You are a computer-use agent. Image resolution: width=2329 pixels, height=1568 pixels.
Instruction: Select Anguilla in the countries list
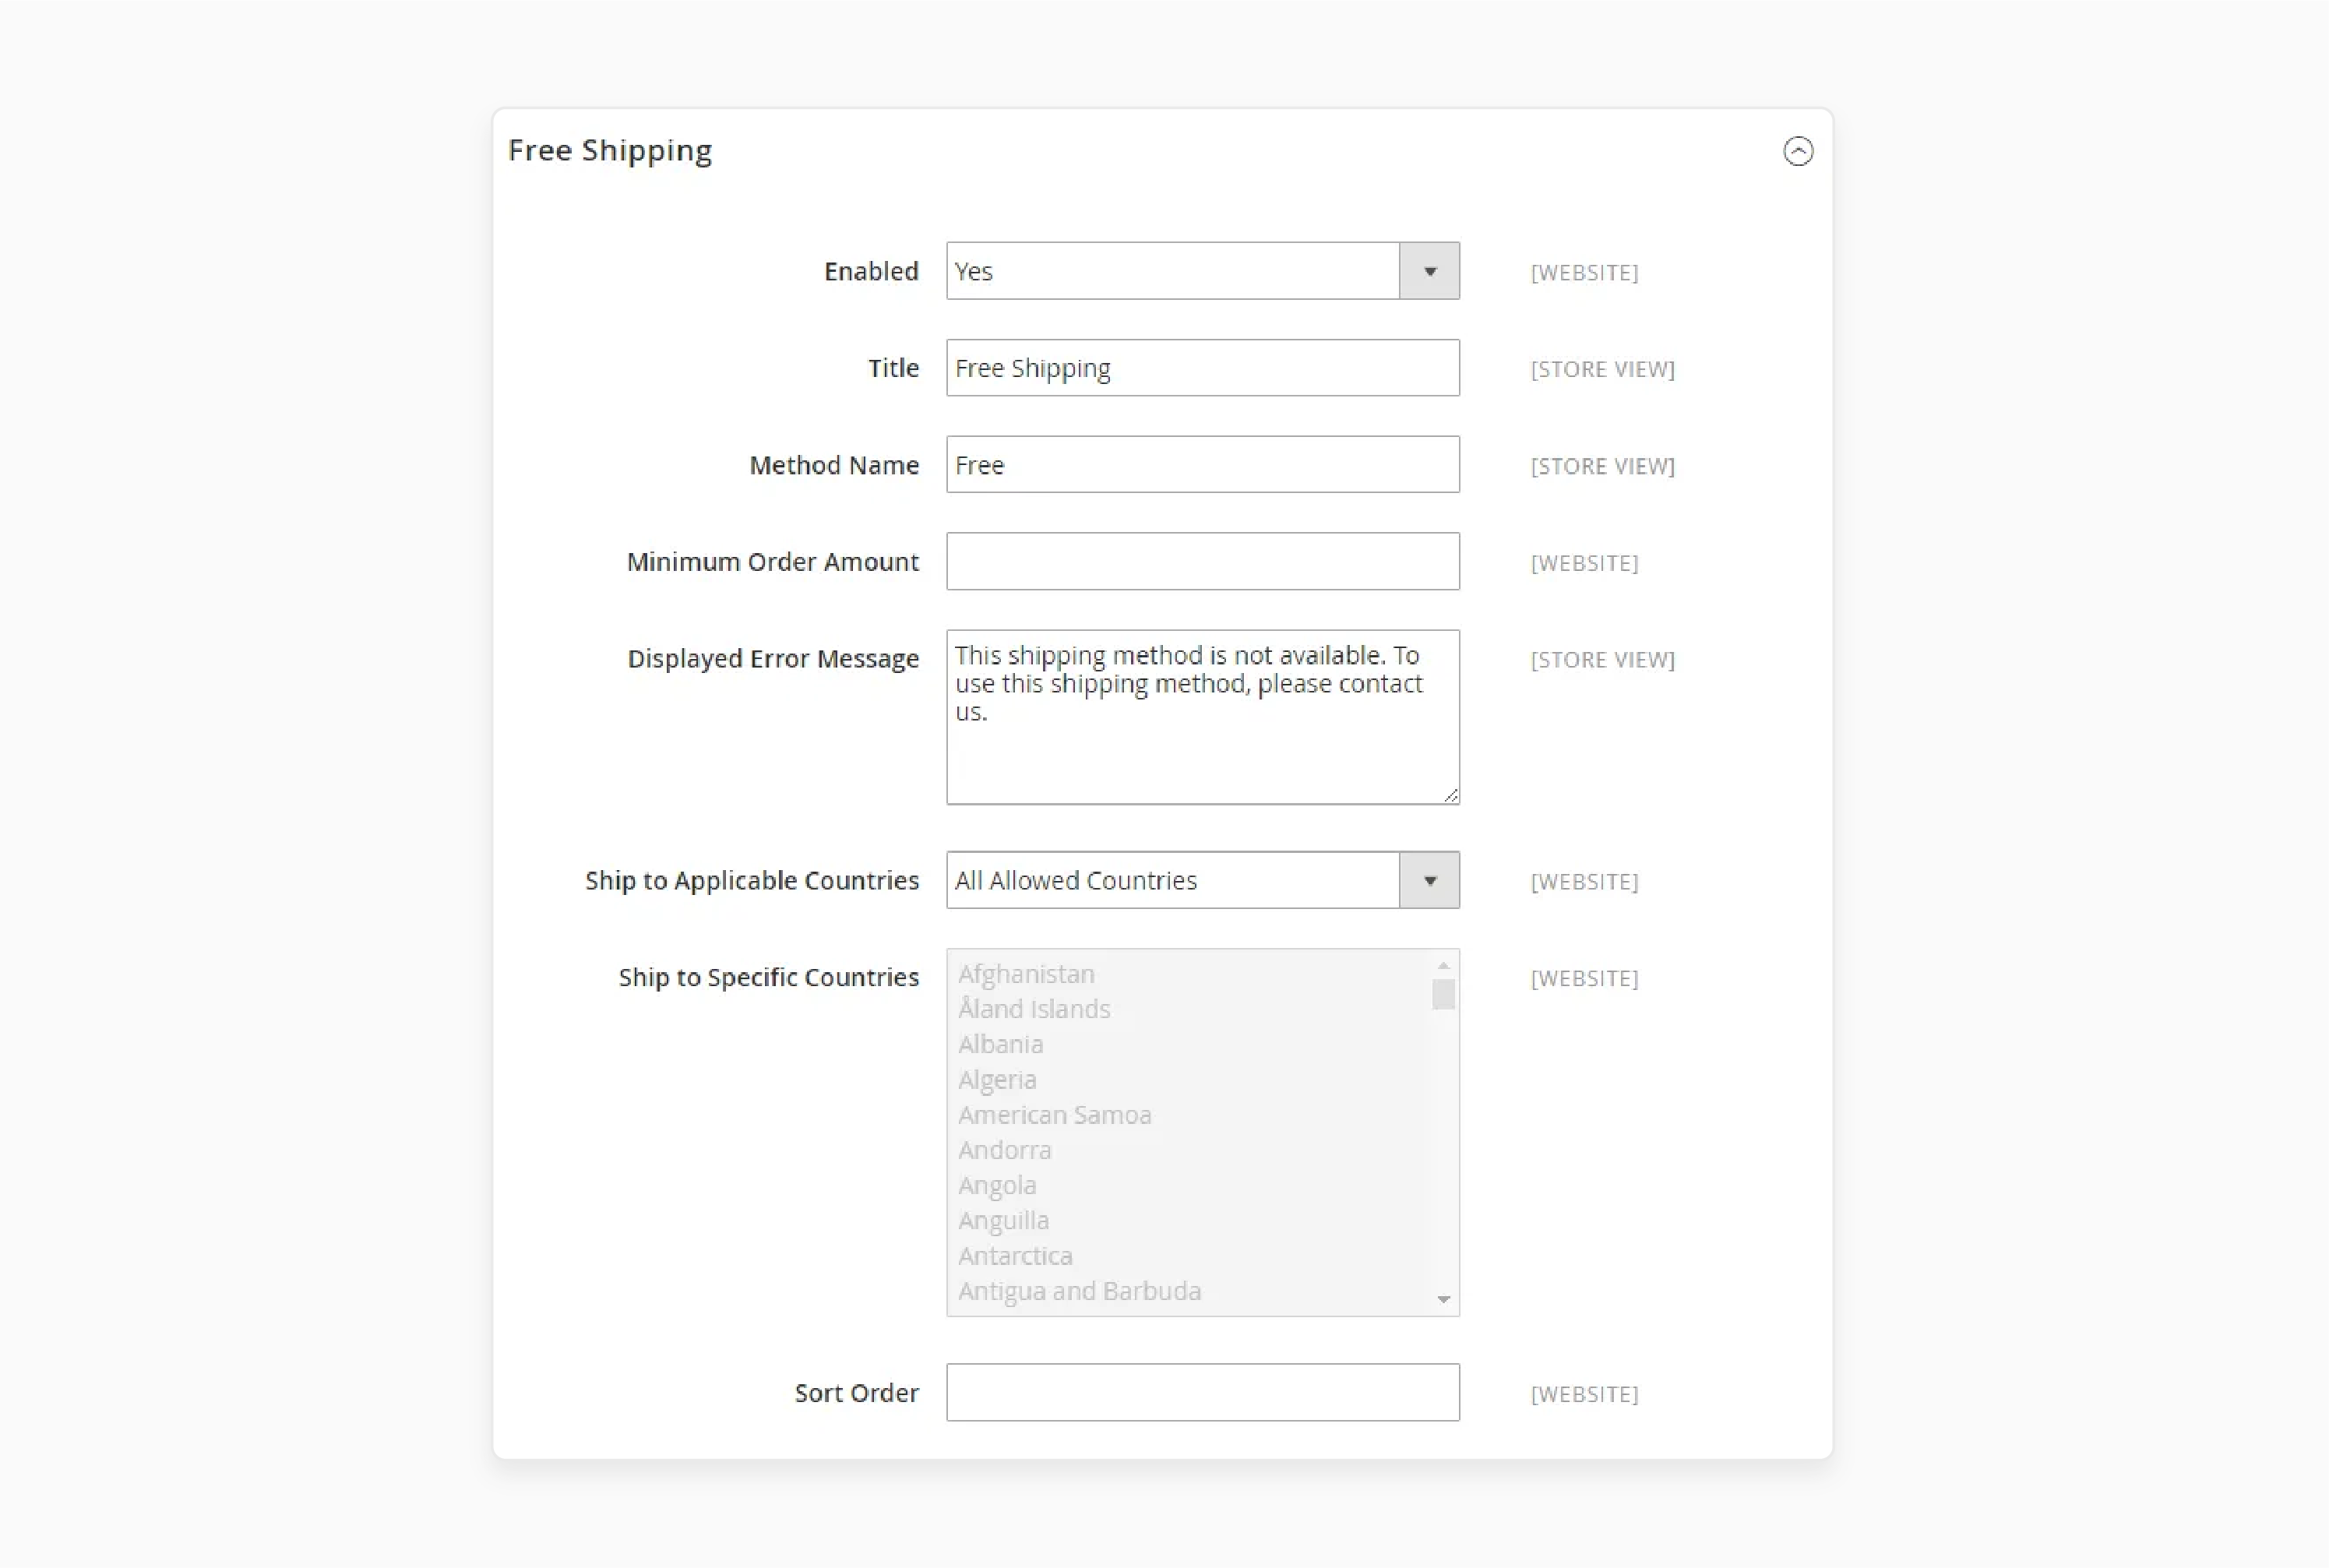coord(1004,1221)
